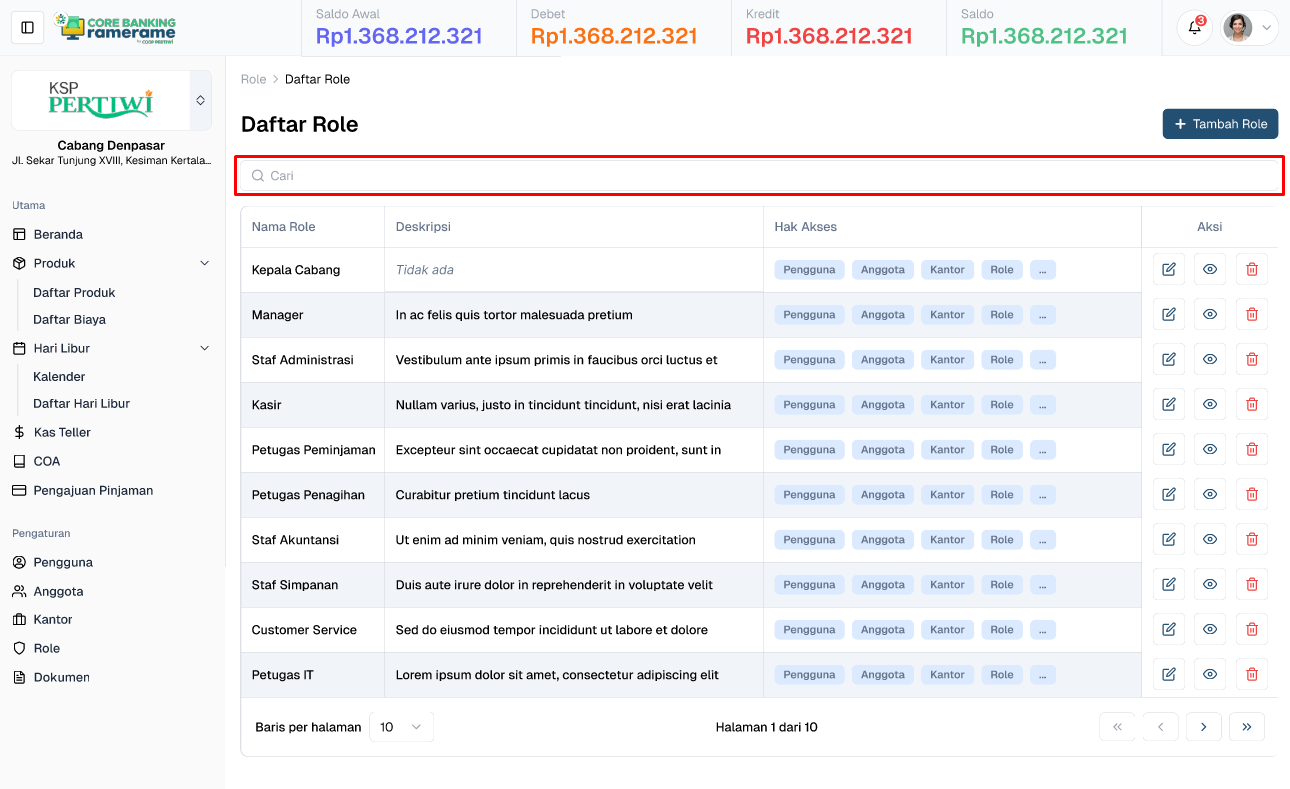
Task: Show Staf Simpanan role with eye icon
Action: pos(1210,585)
